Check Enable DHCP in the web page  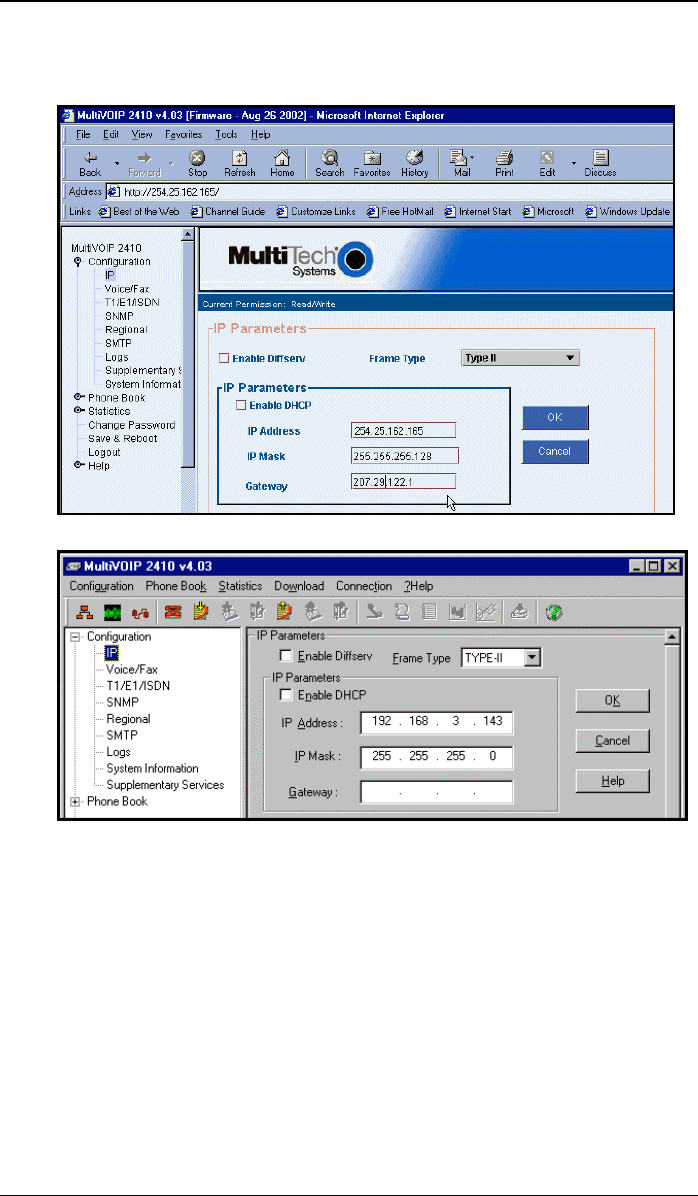(241, 406)
